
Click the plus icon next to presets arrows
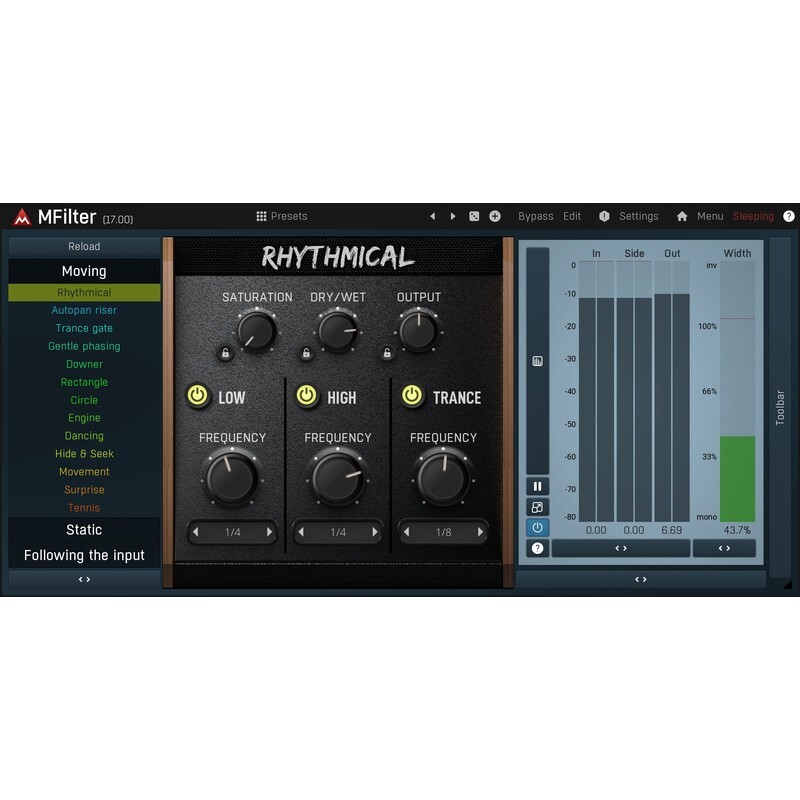tap(495, 216)
